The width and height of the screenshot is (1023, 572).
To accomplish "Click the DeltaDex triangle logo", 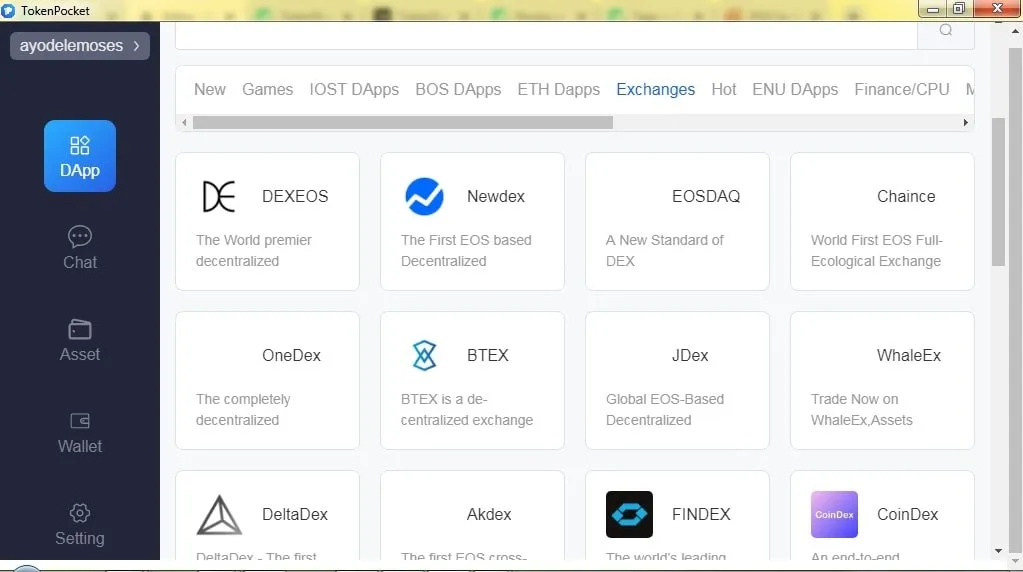I will pos(219,515).
